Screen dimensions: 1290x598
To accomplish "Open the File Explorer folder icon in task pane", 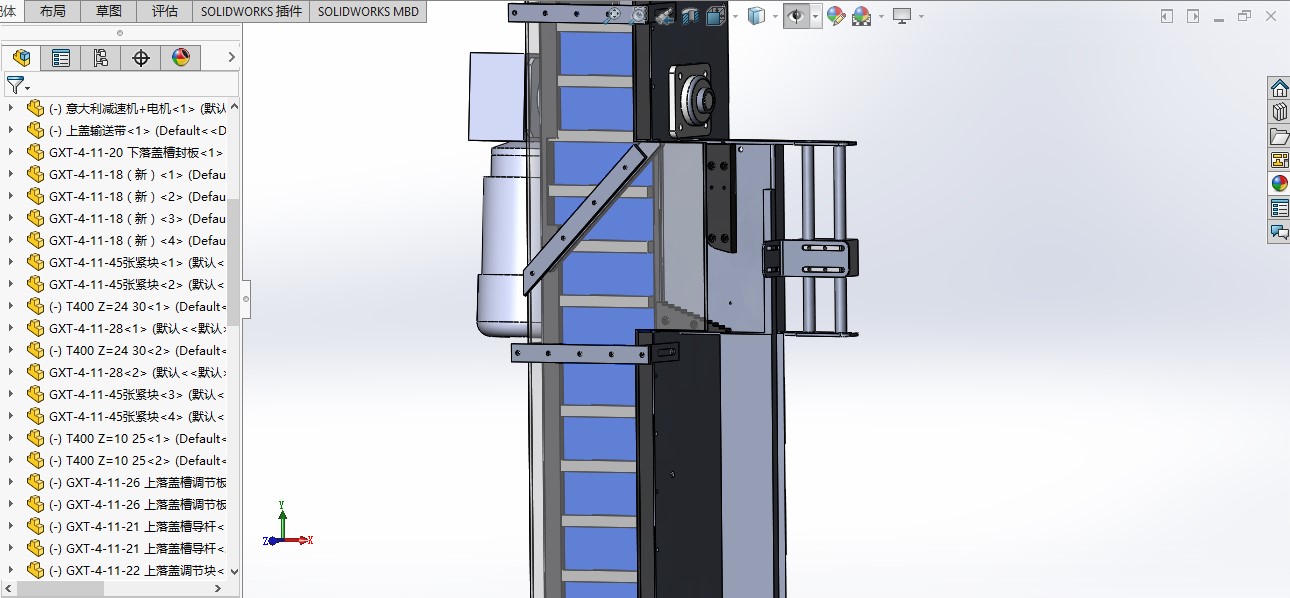I will pyautogui.click(x=1279, y=136).
